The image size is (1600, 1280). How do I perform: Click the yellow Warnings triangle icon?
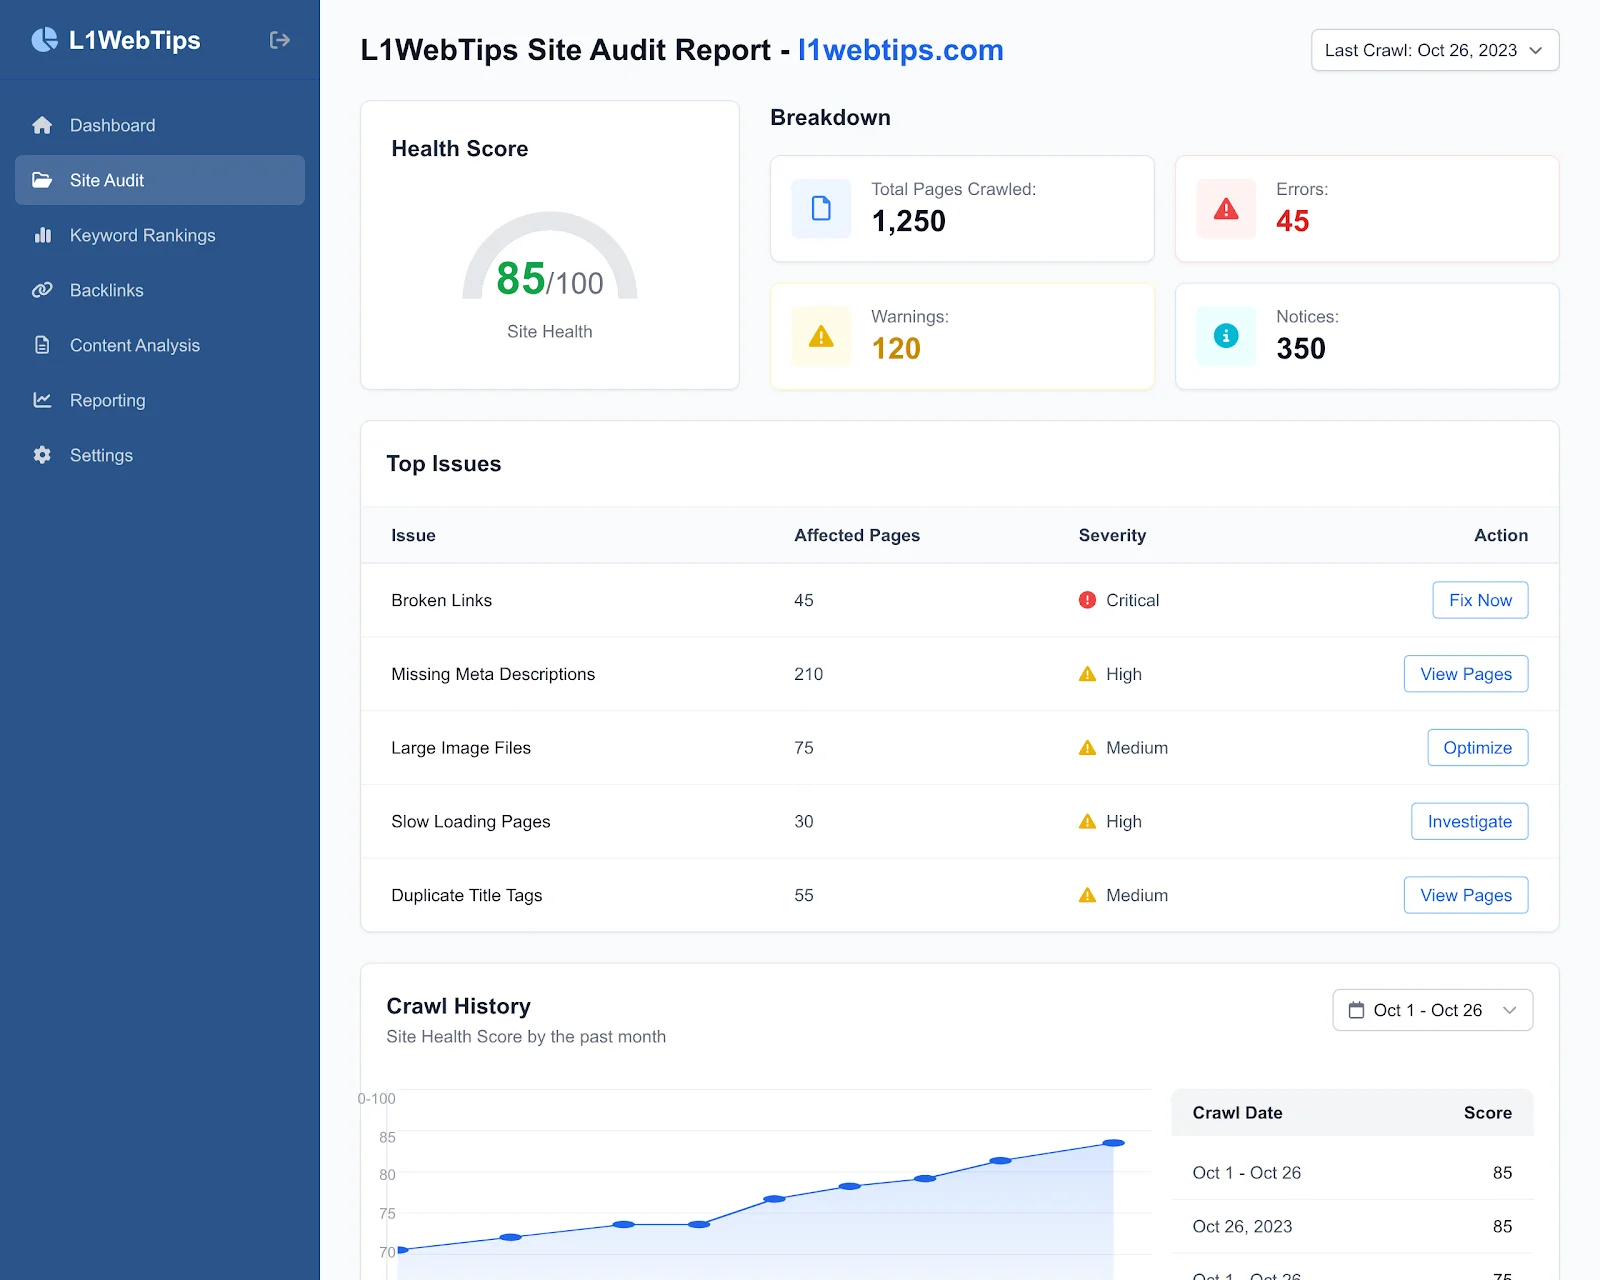point(821,337)
